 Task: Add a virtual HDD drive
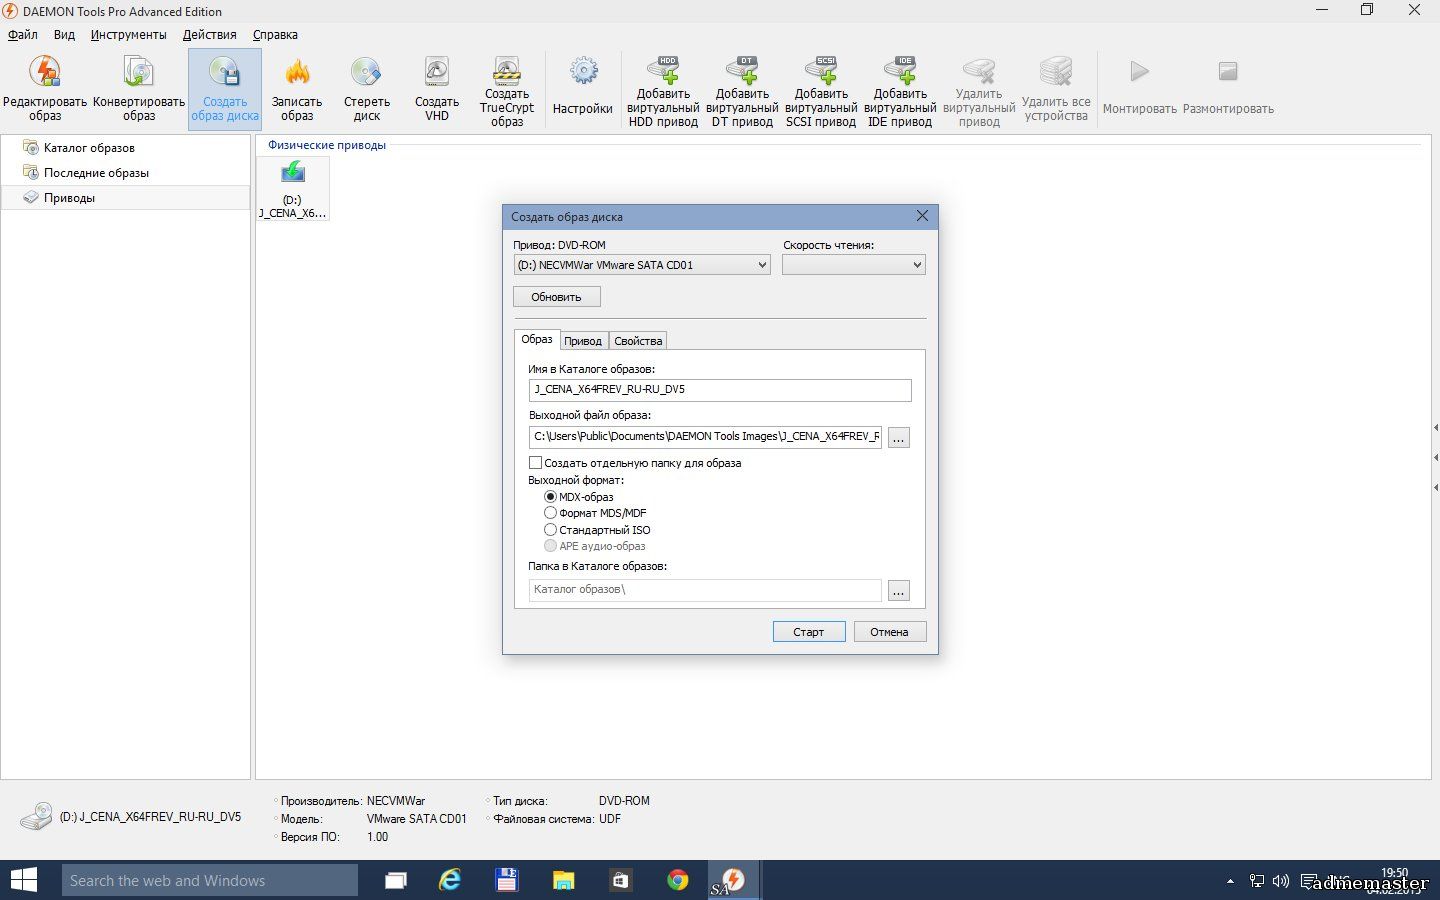pyautogui.click(x=663, y=91)
